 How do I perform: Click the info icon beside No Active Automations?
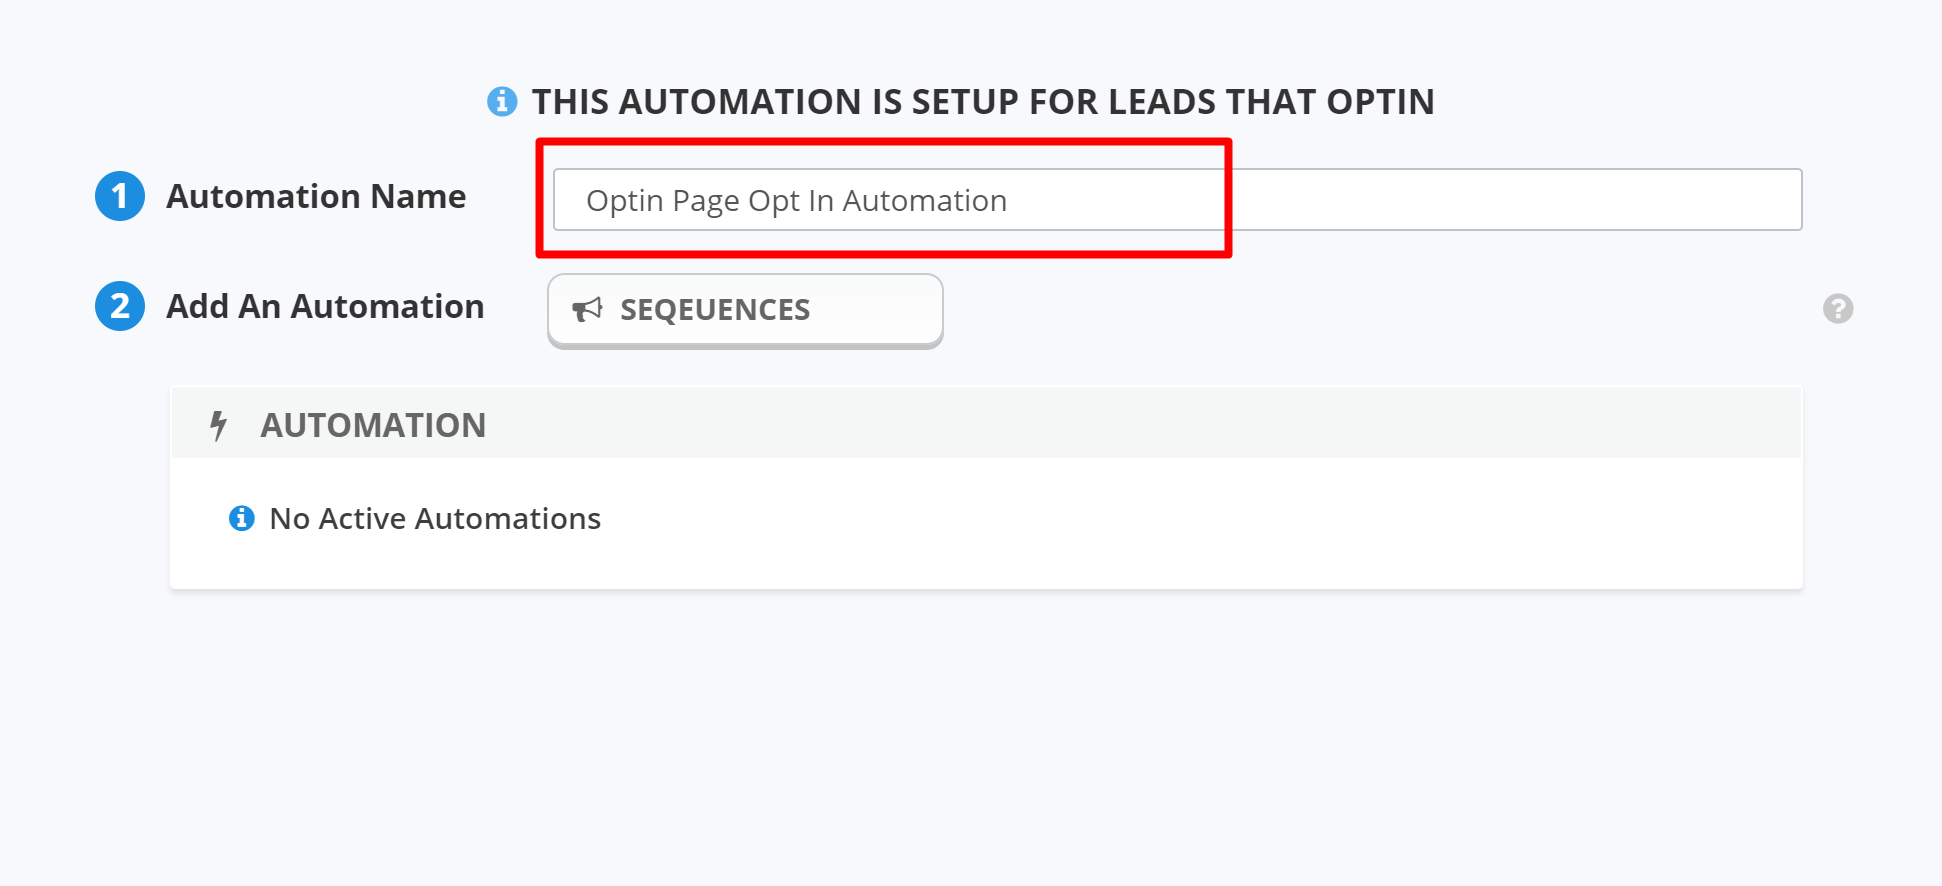click(242, 518)
